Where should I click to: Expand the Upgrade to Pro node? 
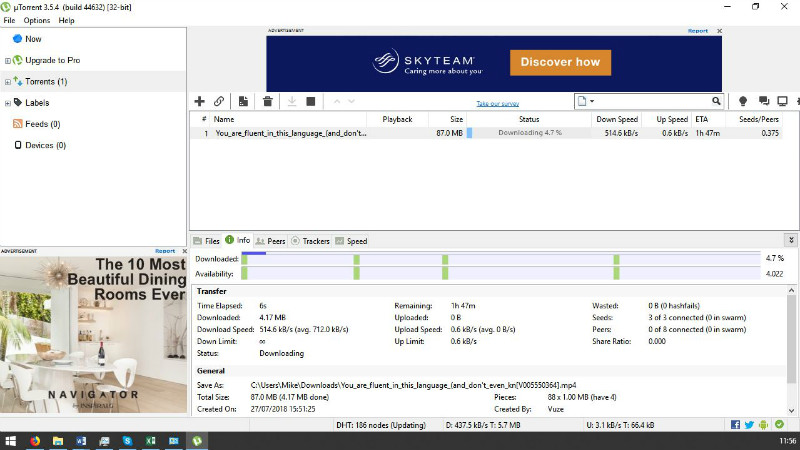(x=7, y=61)
